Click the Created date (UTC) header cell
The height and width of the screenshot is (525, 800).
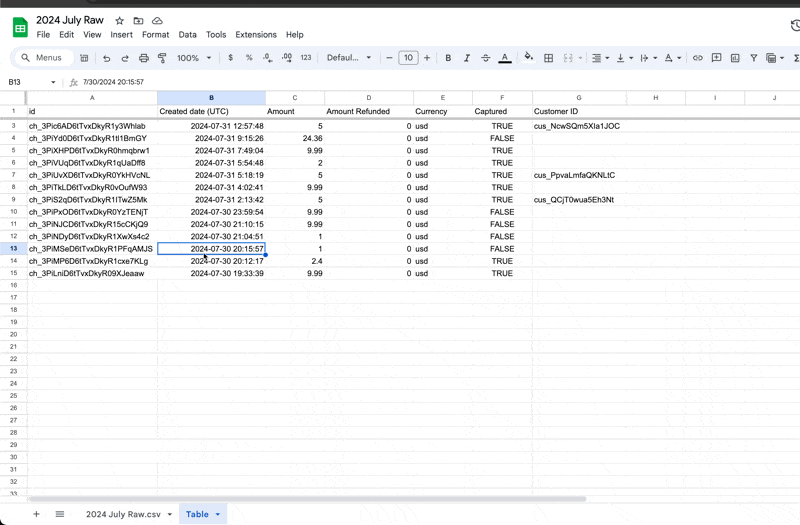point(211,111)
